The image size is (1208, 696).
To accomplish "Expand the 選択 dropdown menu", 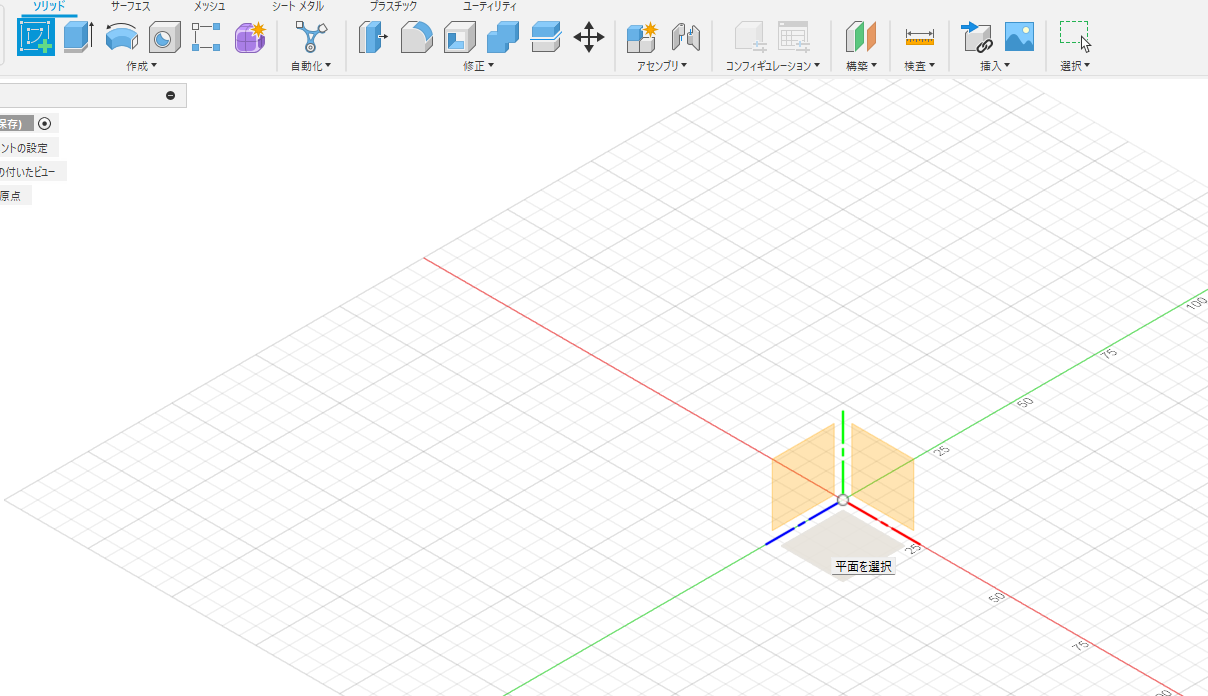I will 1075,66.
